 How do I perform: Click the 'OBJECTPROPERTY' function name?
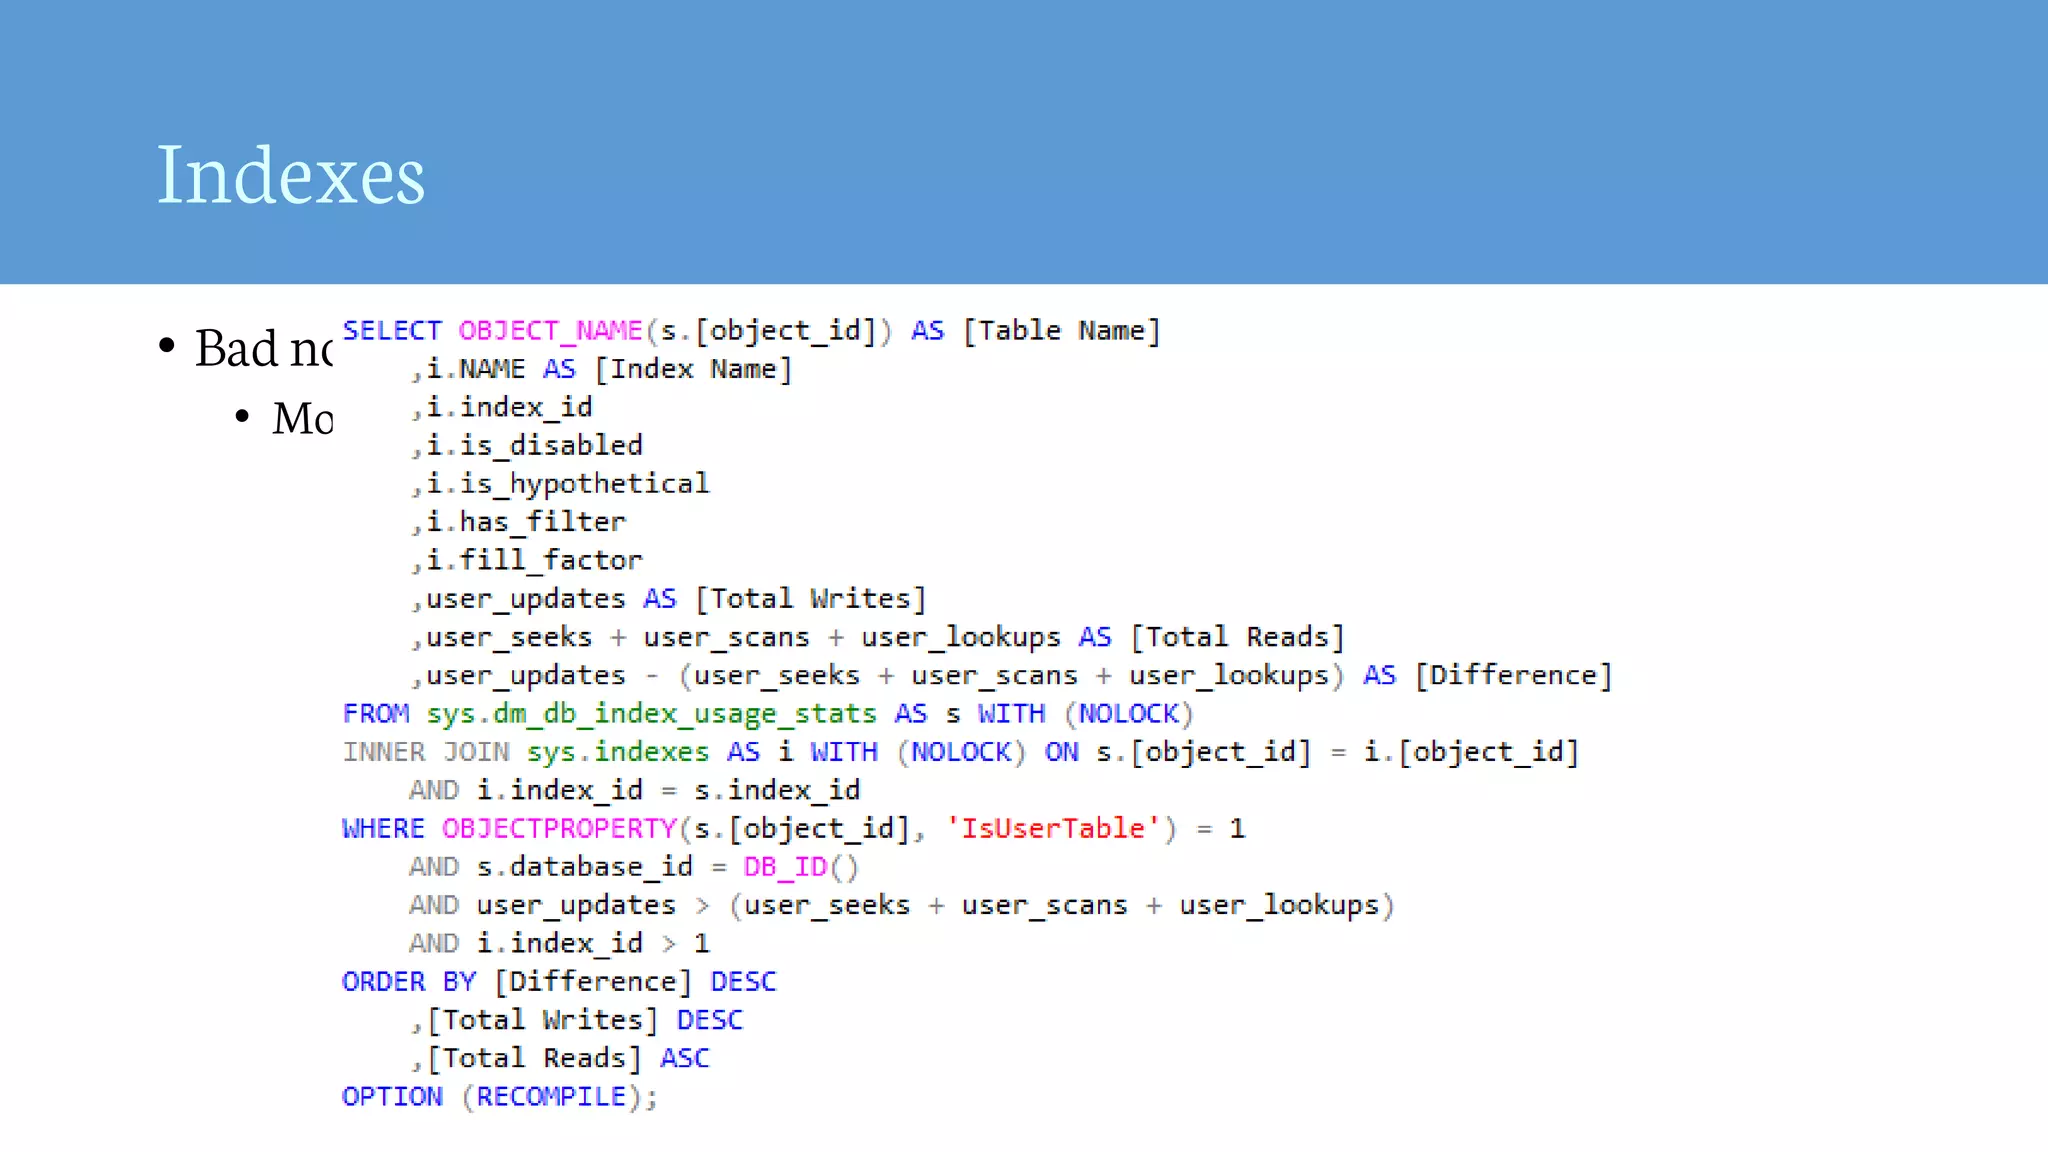pos(560,829)
